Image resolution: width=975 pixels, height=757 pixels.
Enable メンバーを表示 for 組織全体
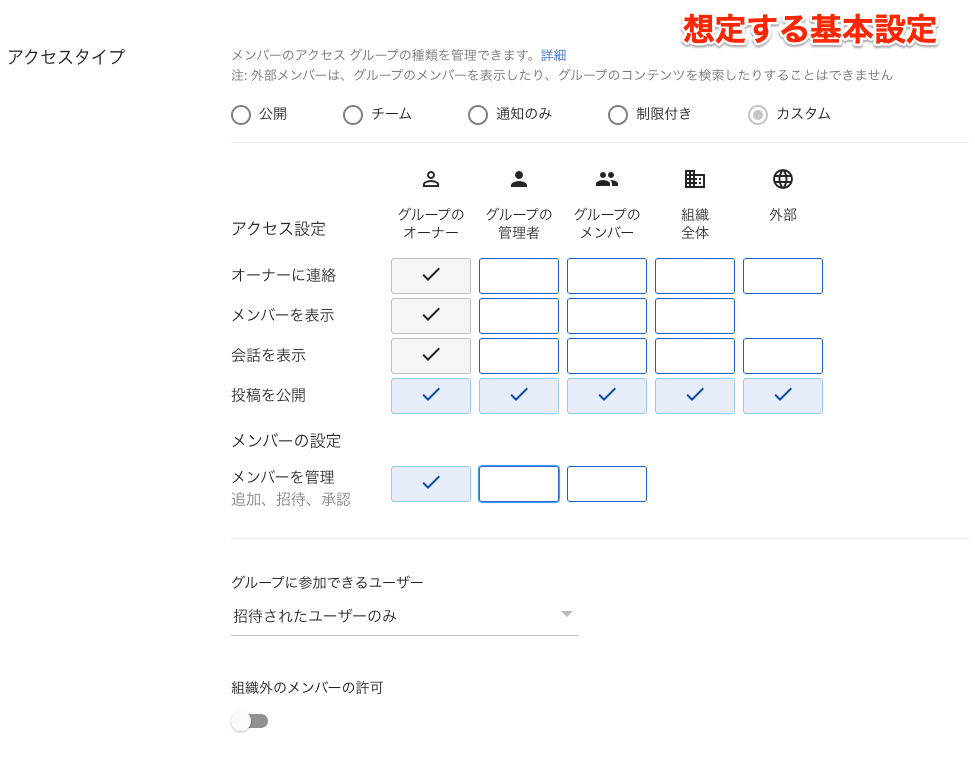click(x=695, y=316)
